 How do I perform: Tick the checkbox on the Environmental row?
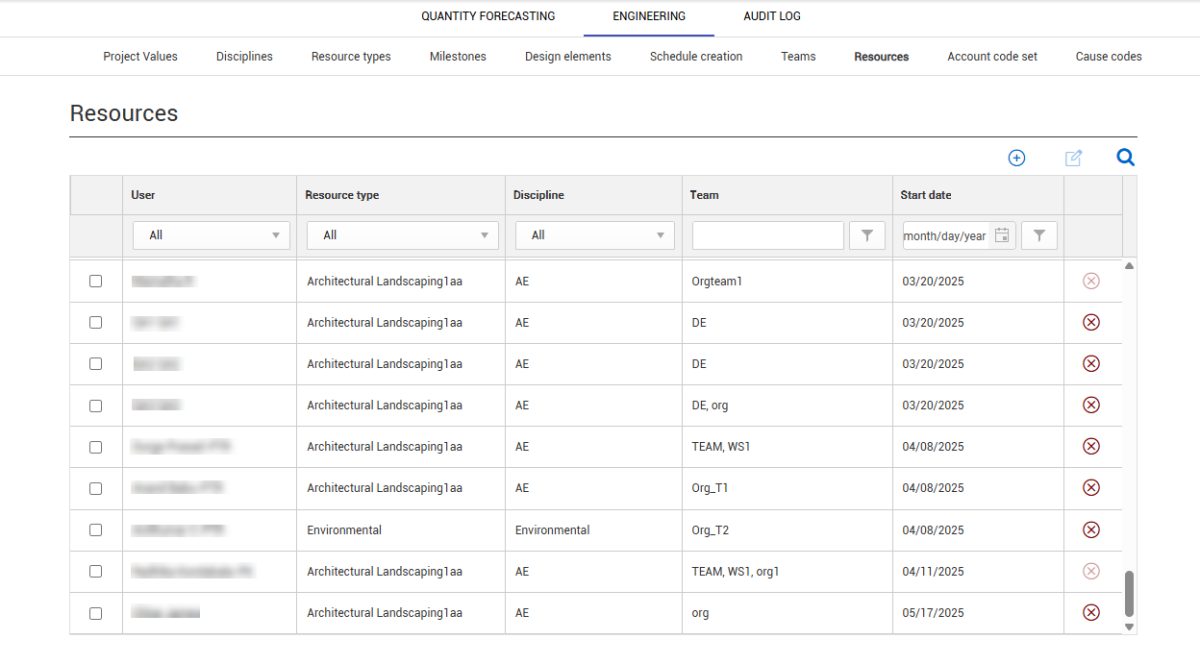(96, 530)
